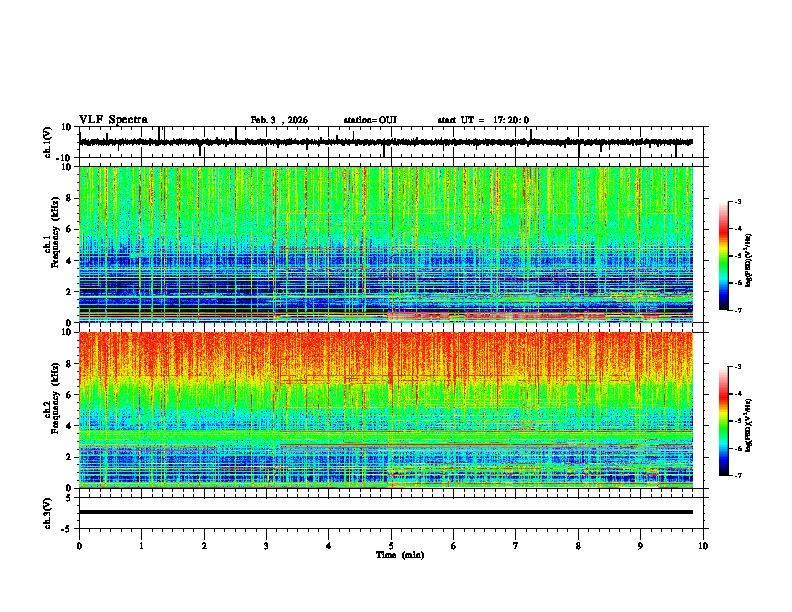Click the 6 kHz tick of ch.2 spectrogram
Viewport: 792px width, 612px height.
(70, 395)
